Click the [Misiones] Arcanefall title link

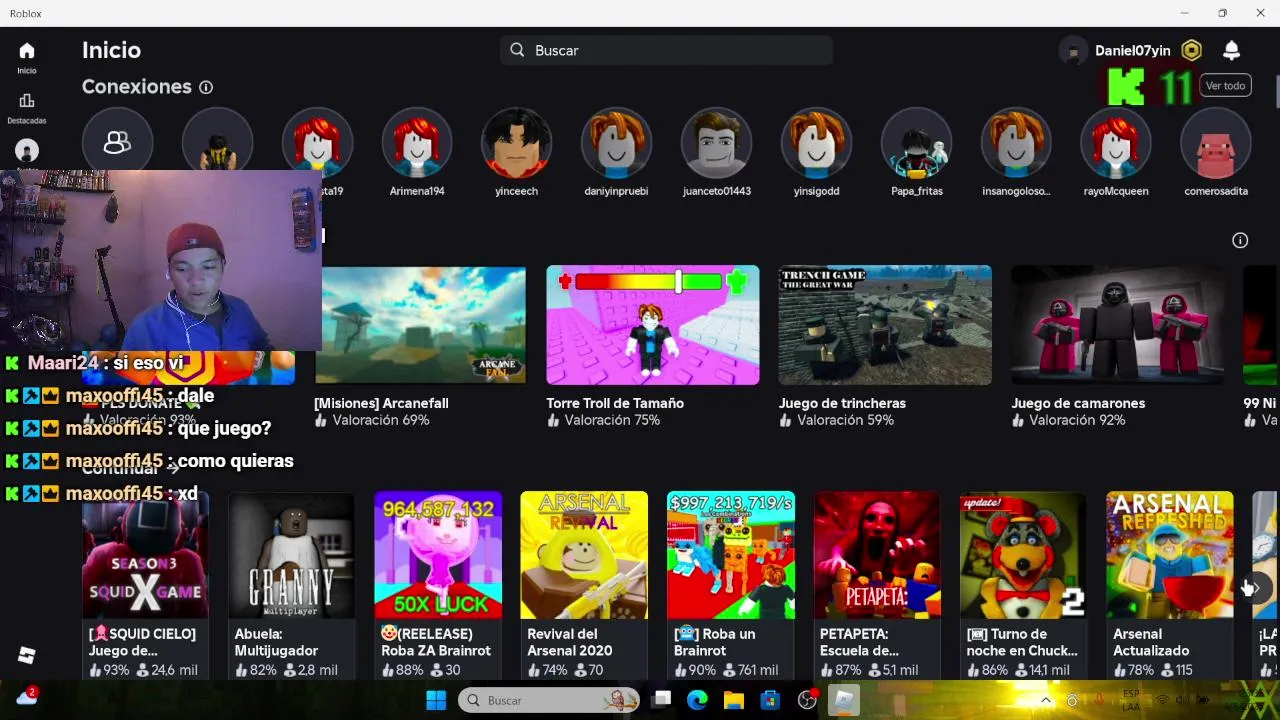click(x=381, y=403)
